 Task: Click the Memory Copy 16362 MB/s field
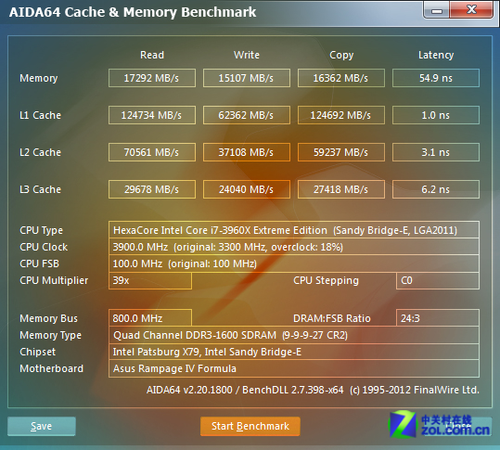tap(341, 78)
